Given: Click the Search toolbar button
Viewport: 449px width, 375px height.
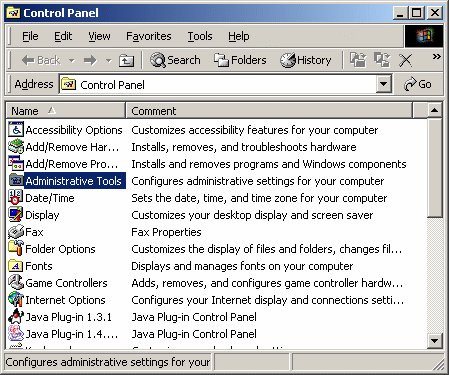Looking at the screenshot, I should pyautogui.click(x=175, y=60).
